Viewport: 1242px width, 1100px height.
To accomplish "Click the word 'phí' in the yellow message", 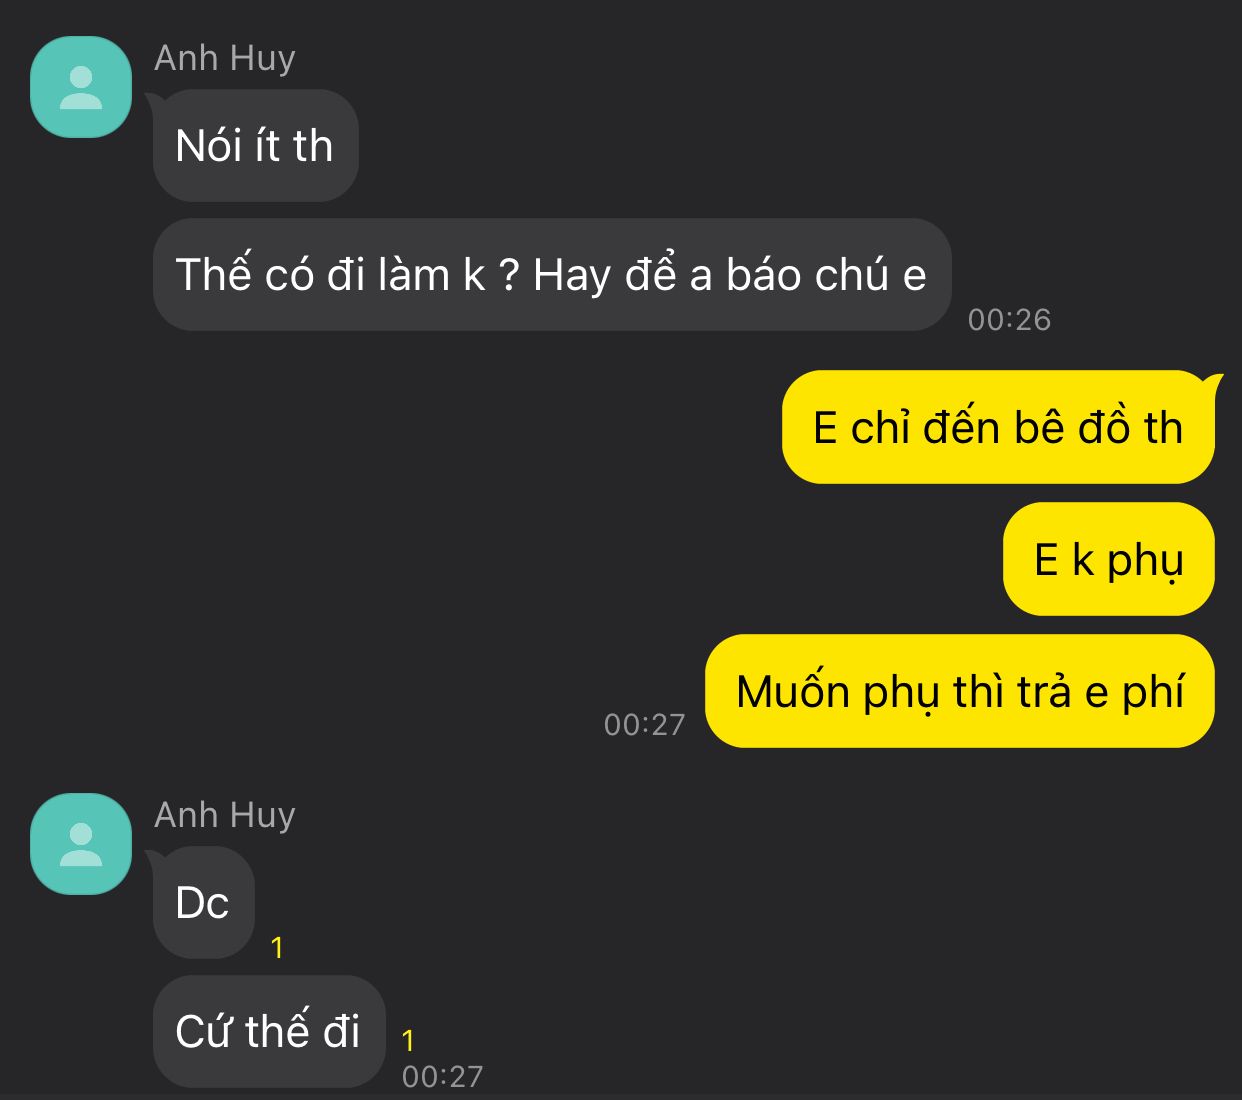I will pyautogui.click(x=1153, y=693).
